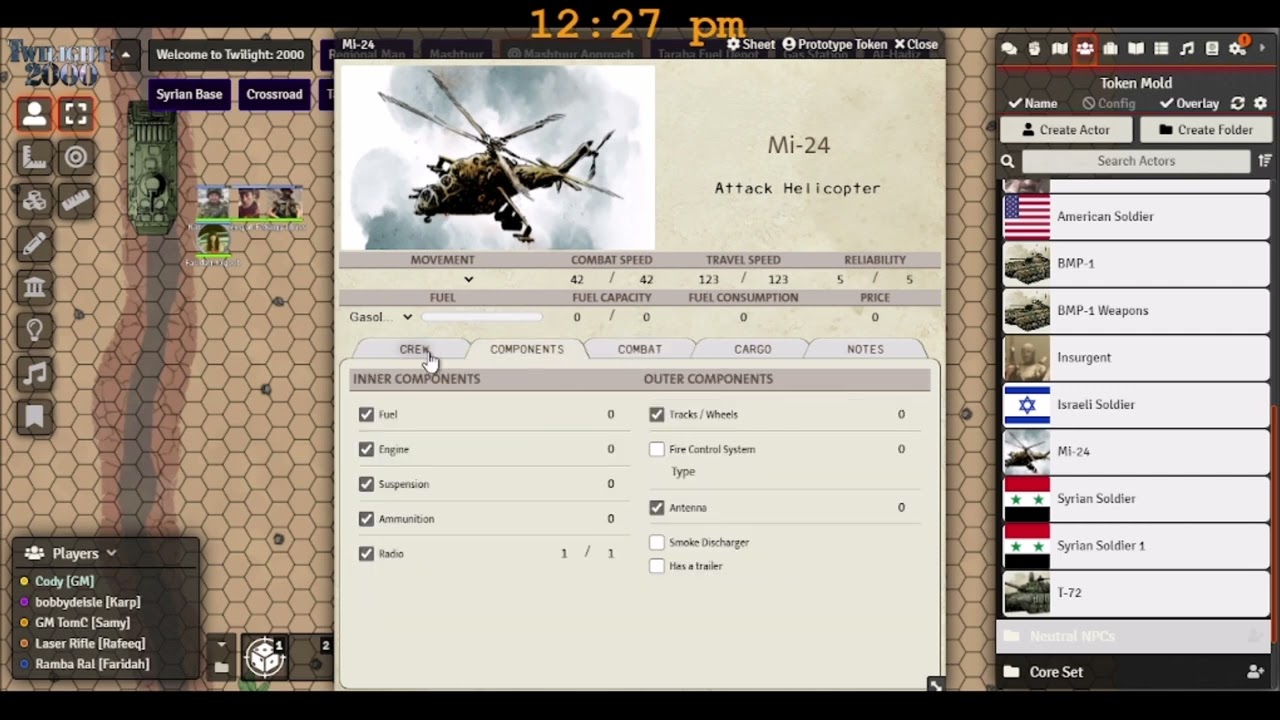Viewport: 1280px width, 720px height.
Task: Select the Drawing Tools pencil
Action: [34, 243]
